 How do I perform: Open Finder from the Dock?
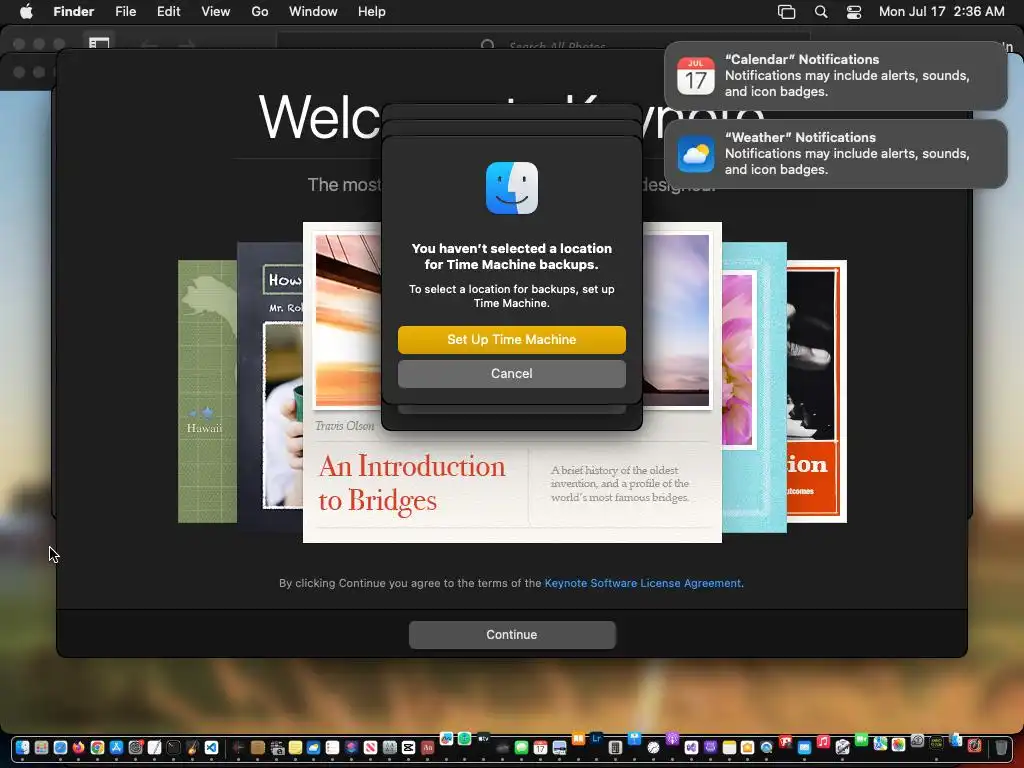pos(22,748)
